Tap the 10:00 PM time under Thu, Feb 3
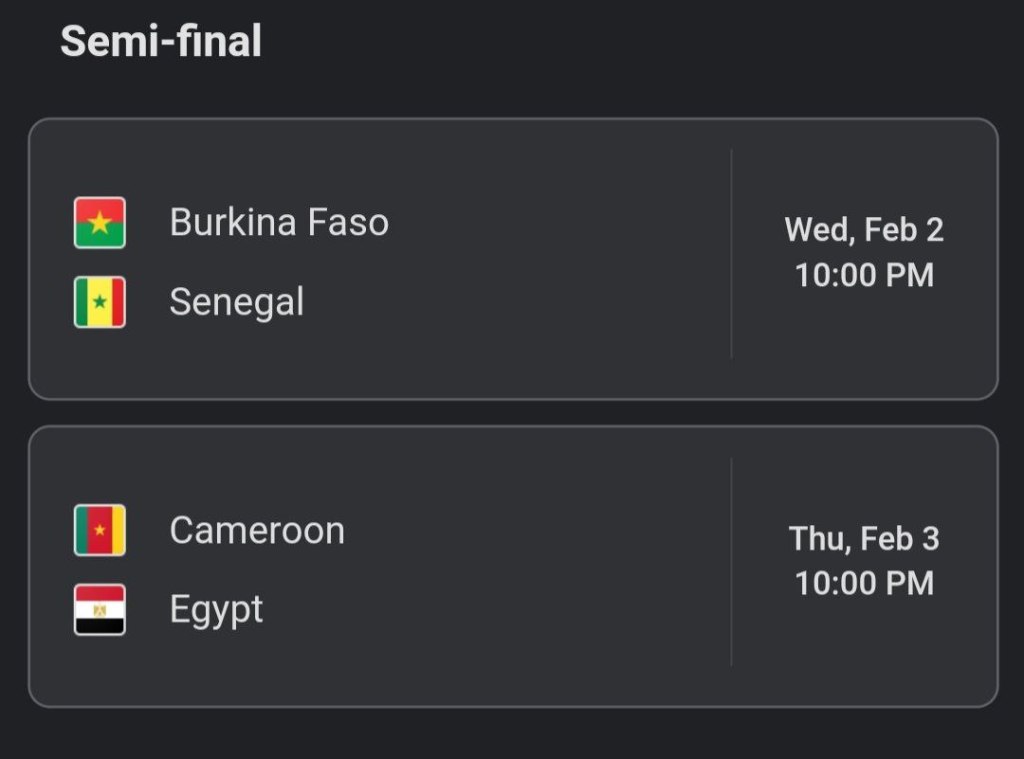Image resolution: width=1024 pixels, height=759 pixels. pos(864,583)
